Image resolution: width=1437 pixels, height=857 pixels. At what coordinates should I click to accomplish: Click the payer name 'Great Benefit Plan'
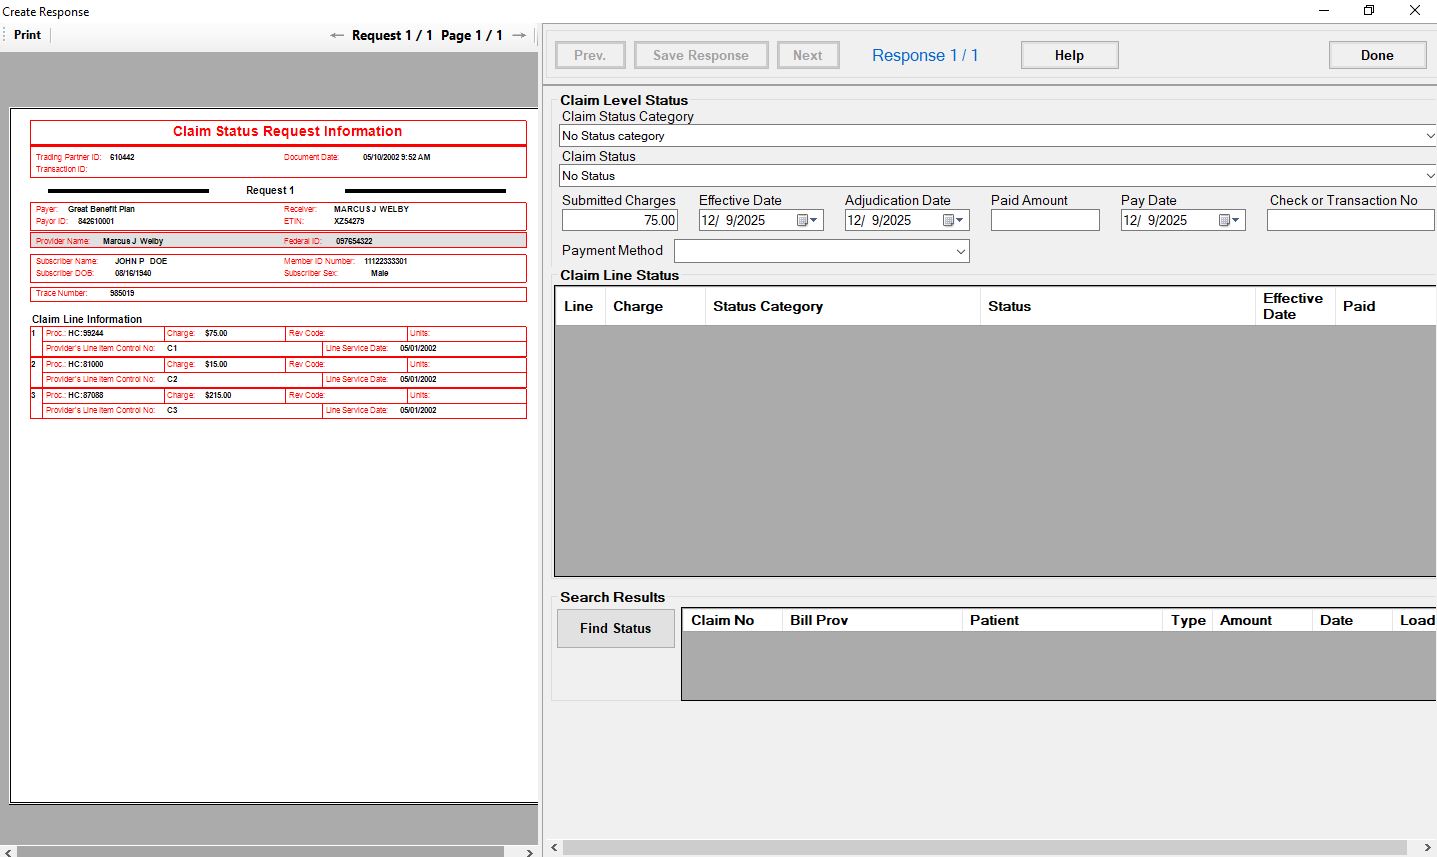coord(101,209)
